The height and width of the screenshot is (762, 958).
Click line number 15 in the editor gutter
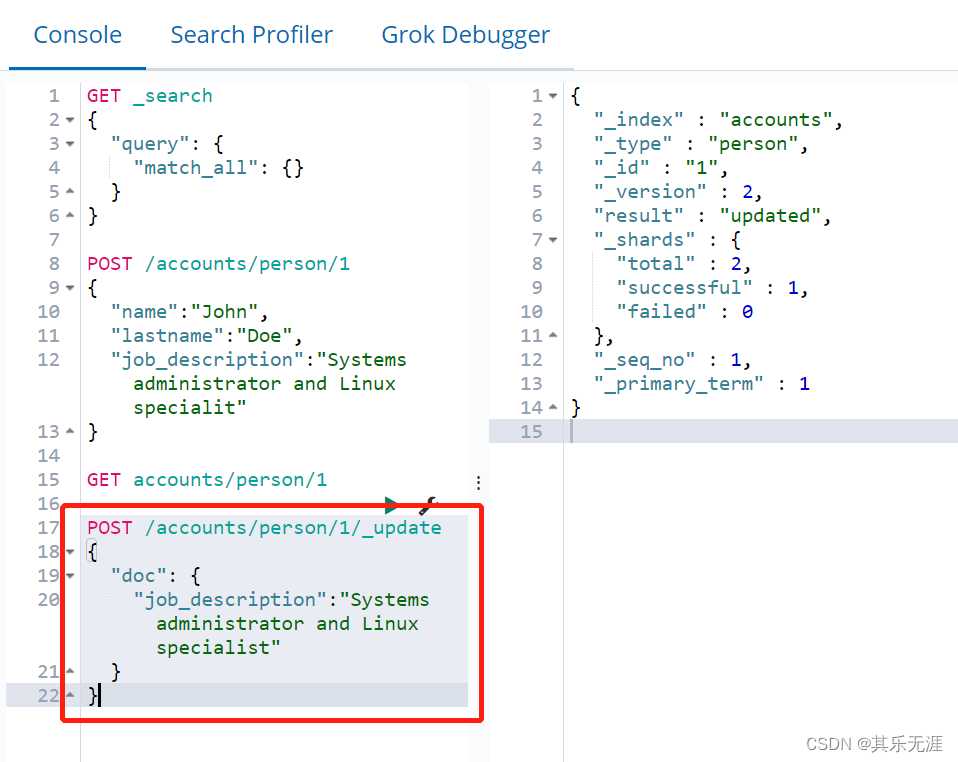click(x=49, y=479)
